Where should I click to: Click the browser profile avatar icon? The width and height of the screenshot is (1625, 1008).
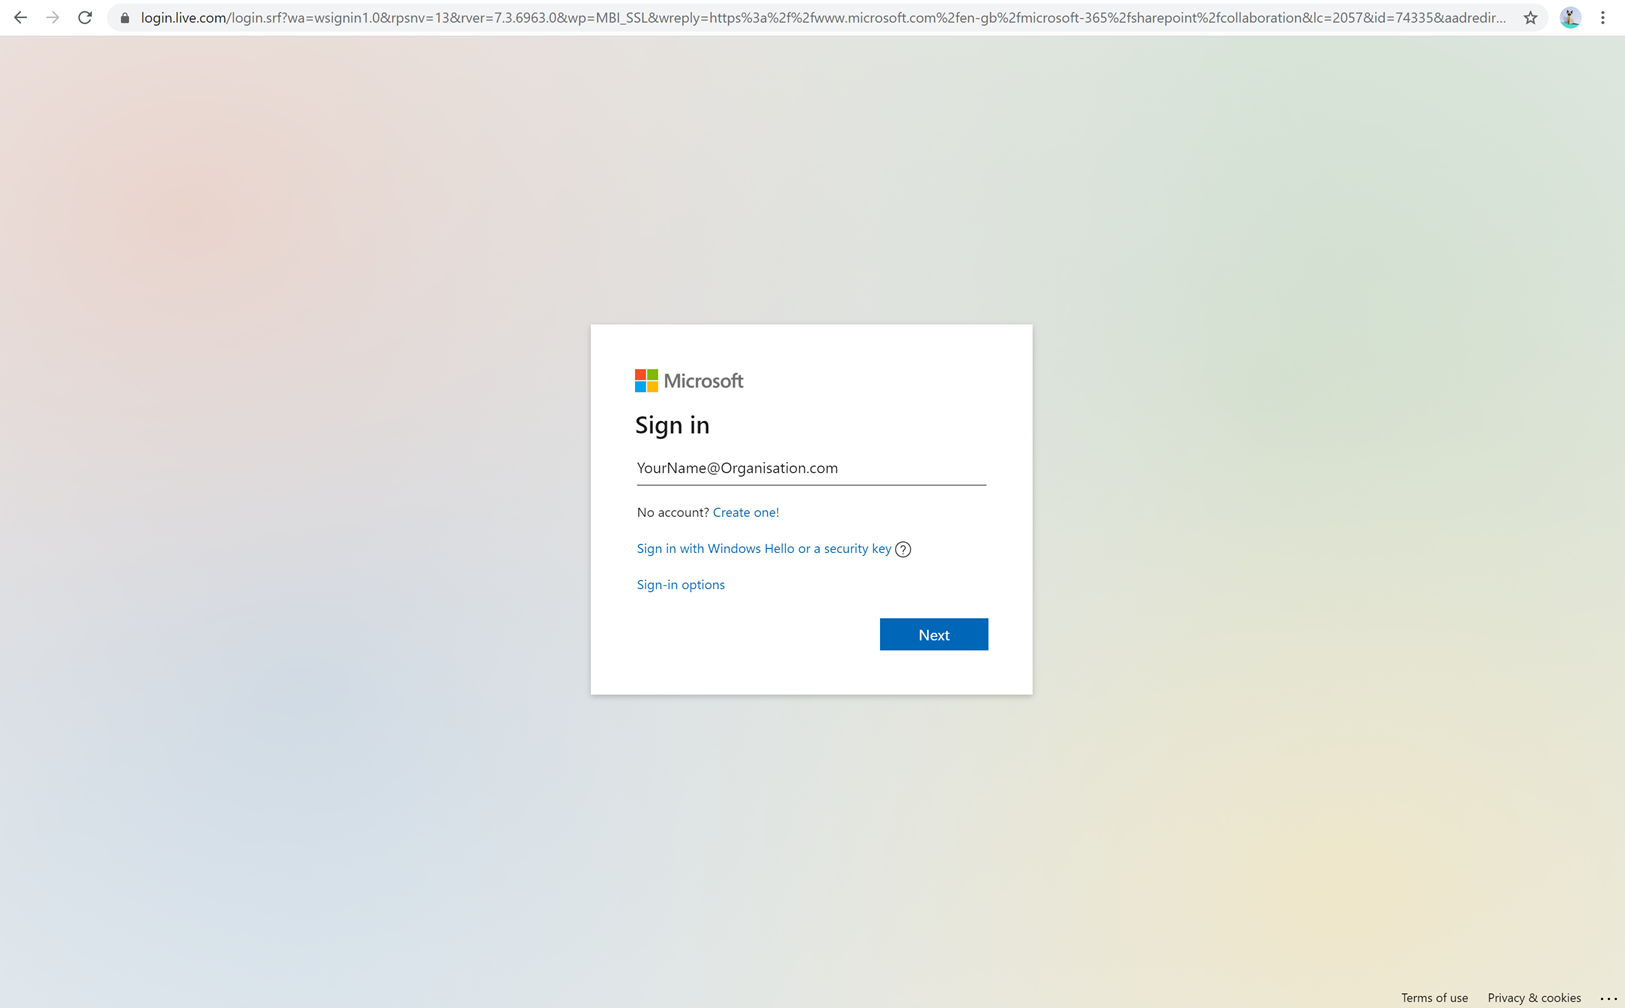tap(1569, 17)
